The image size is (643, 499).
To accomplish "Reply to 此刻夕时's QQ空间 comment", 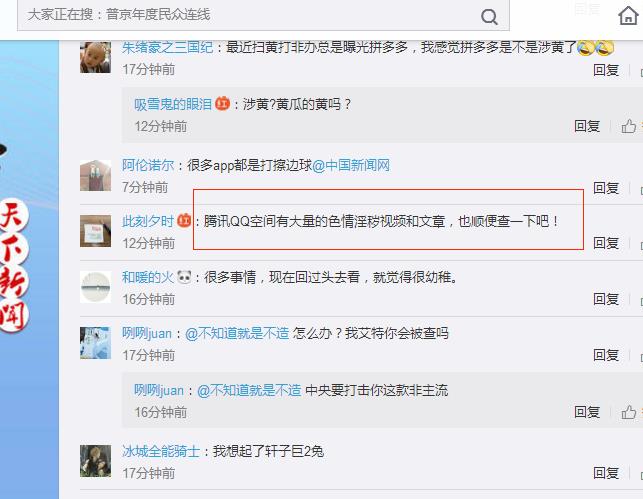I will 606,243.
